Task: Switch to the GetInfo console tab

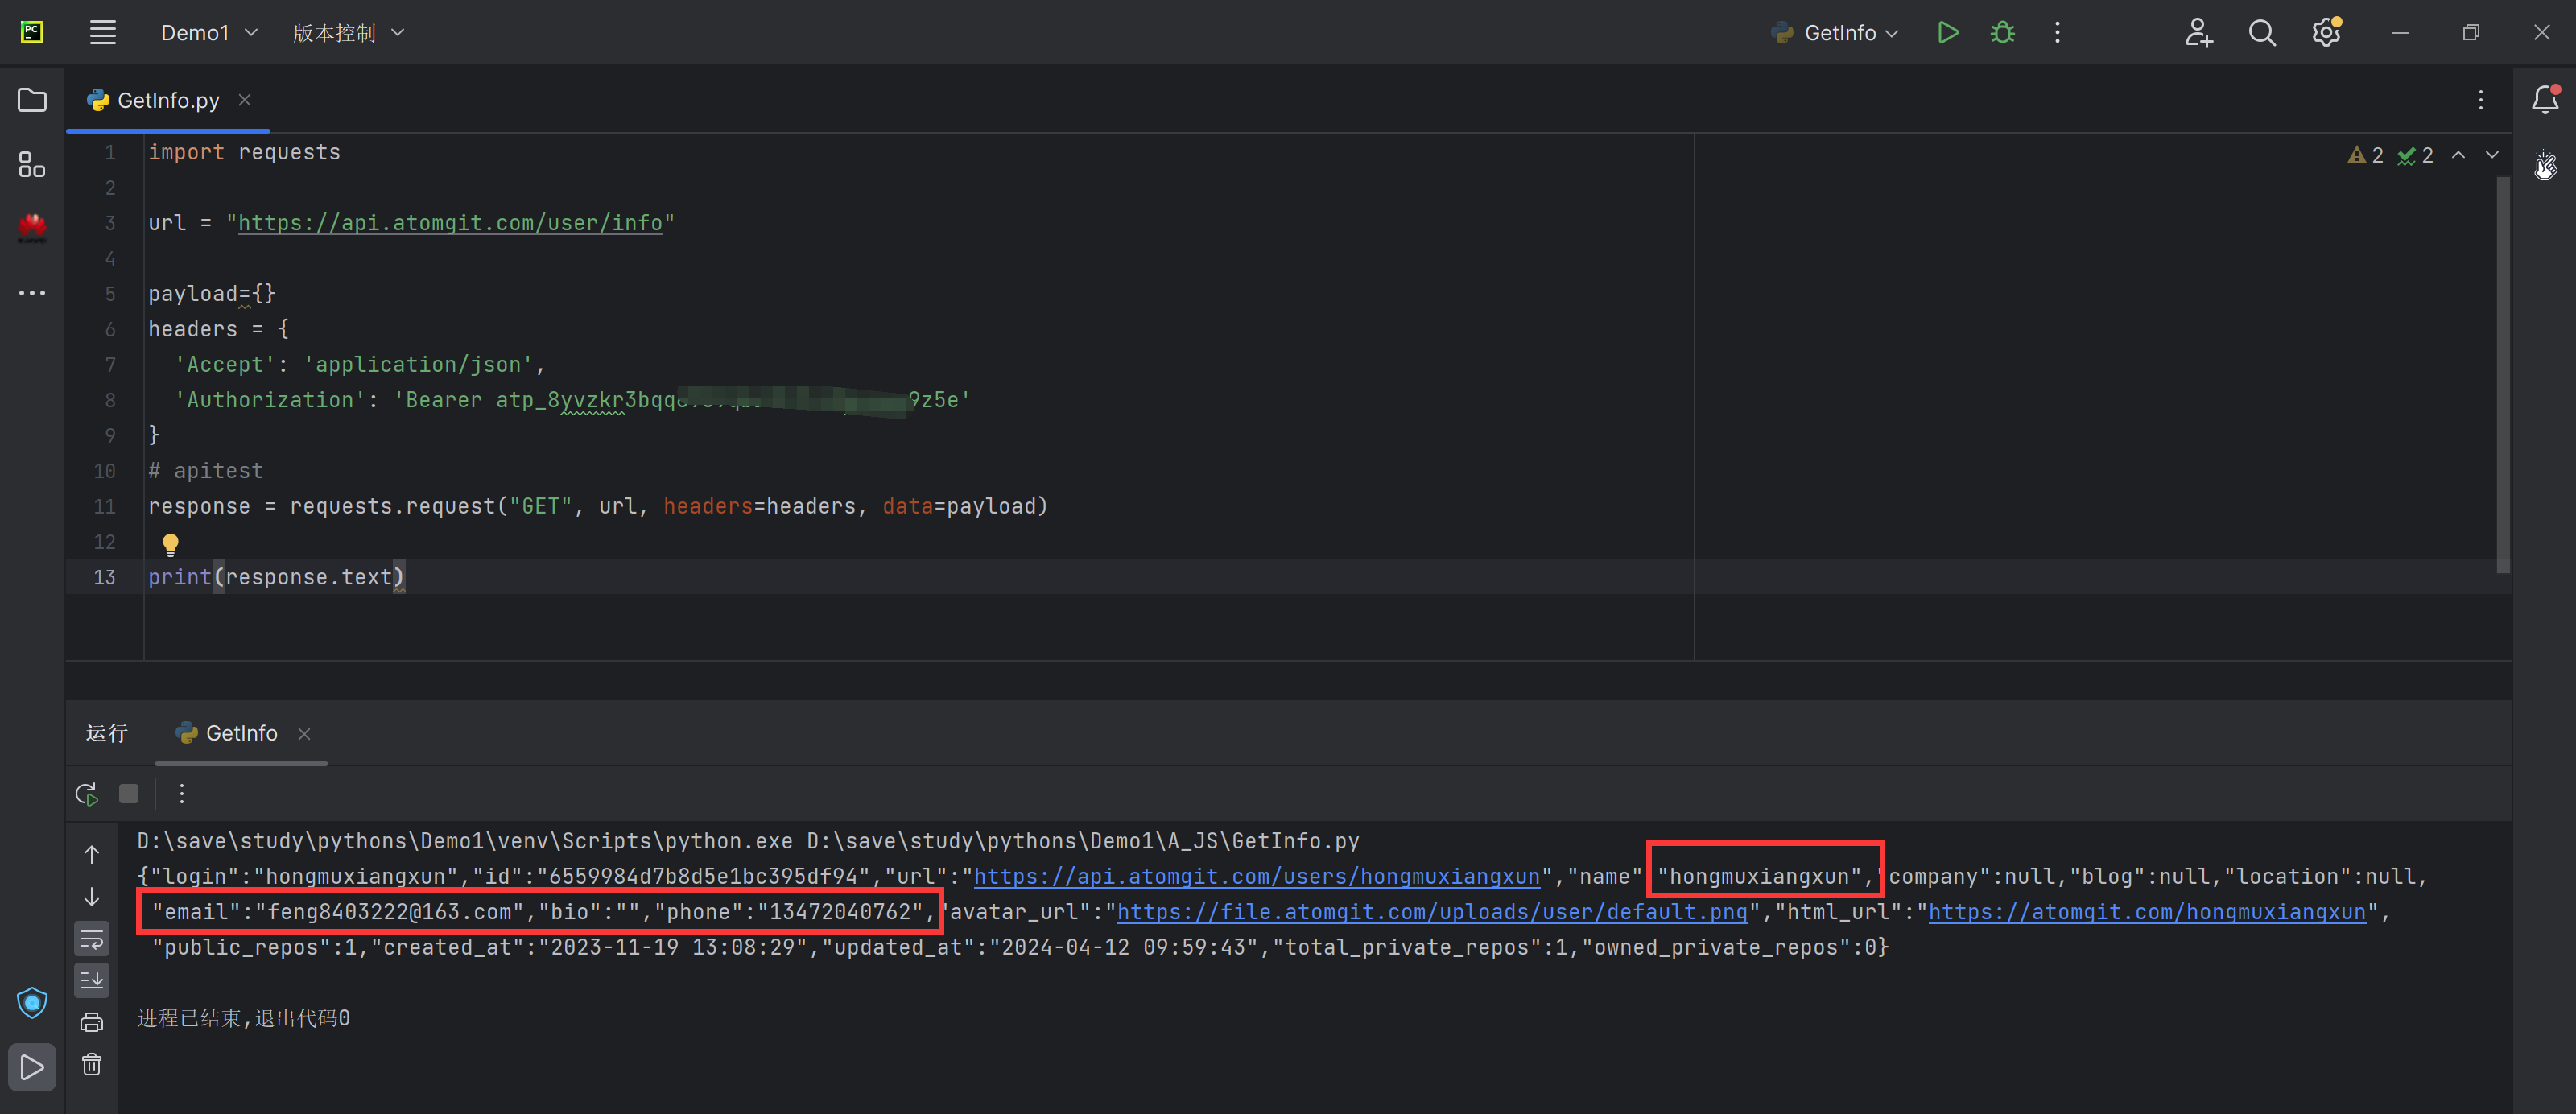Action: (x=240, y=733)
